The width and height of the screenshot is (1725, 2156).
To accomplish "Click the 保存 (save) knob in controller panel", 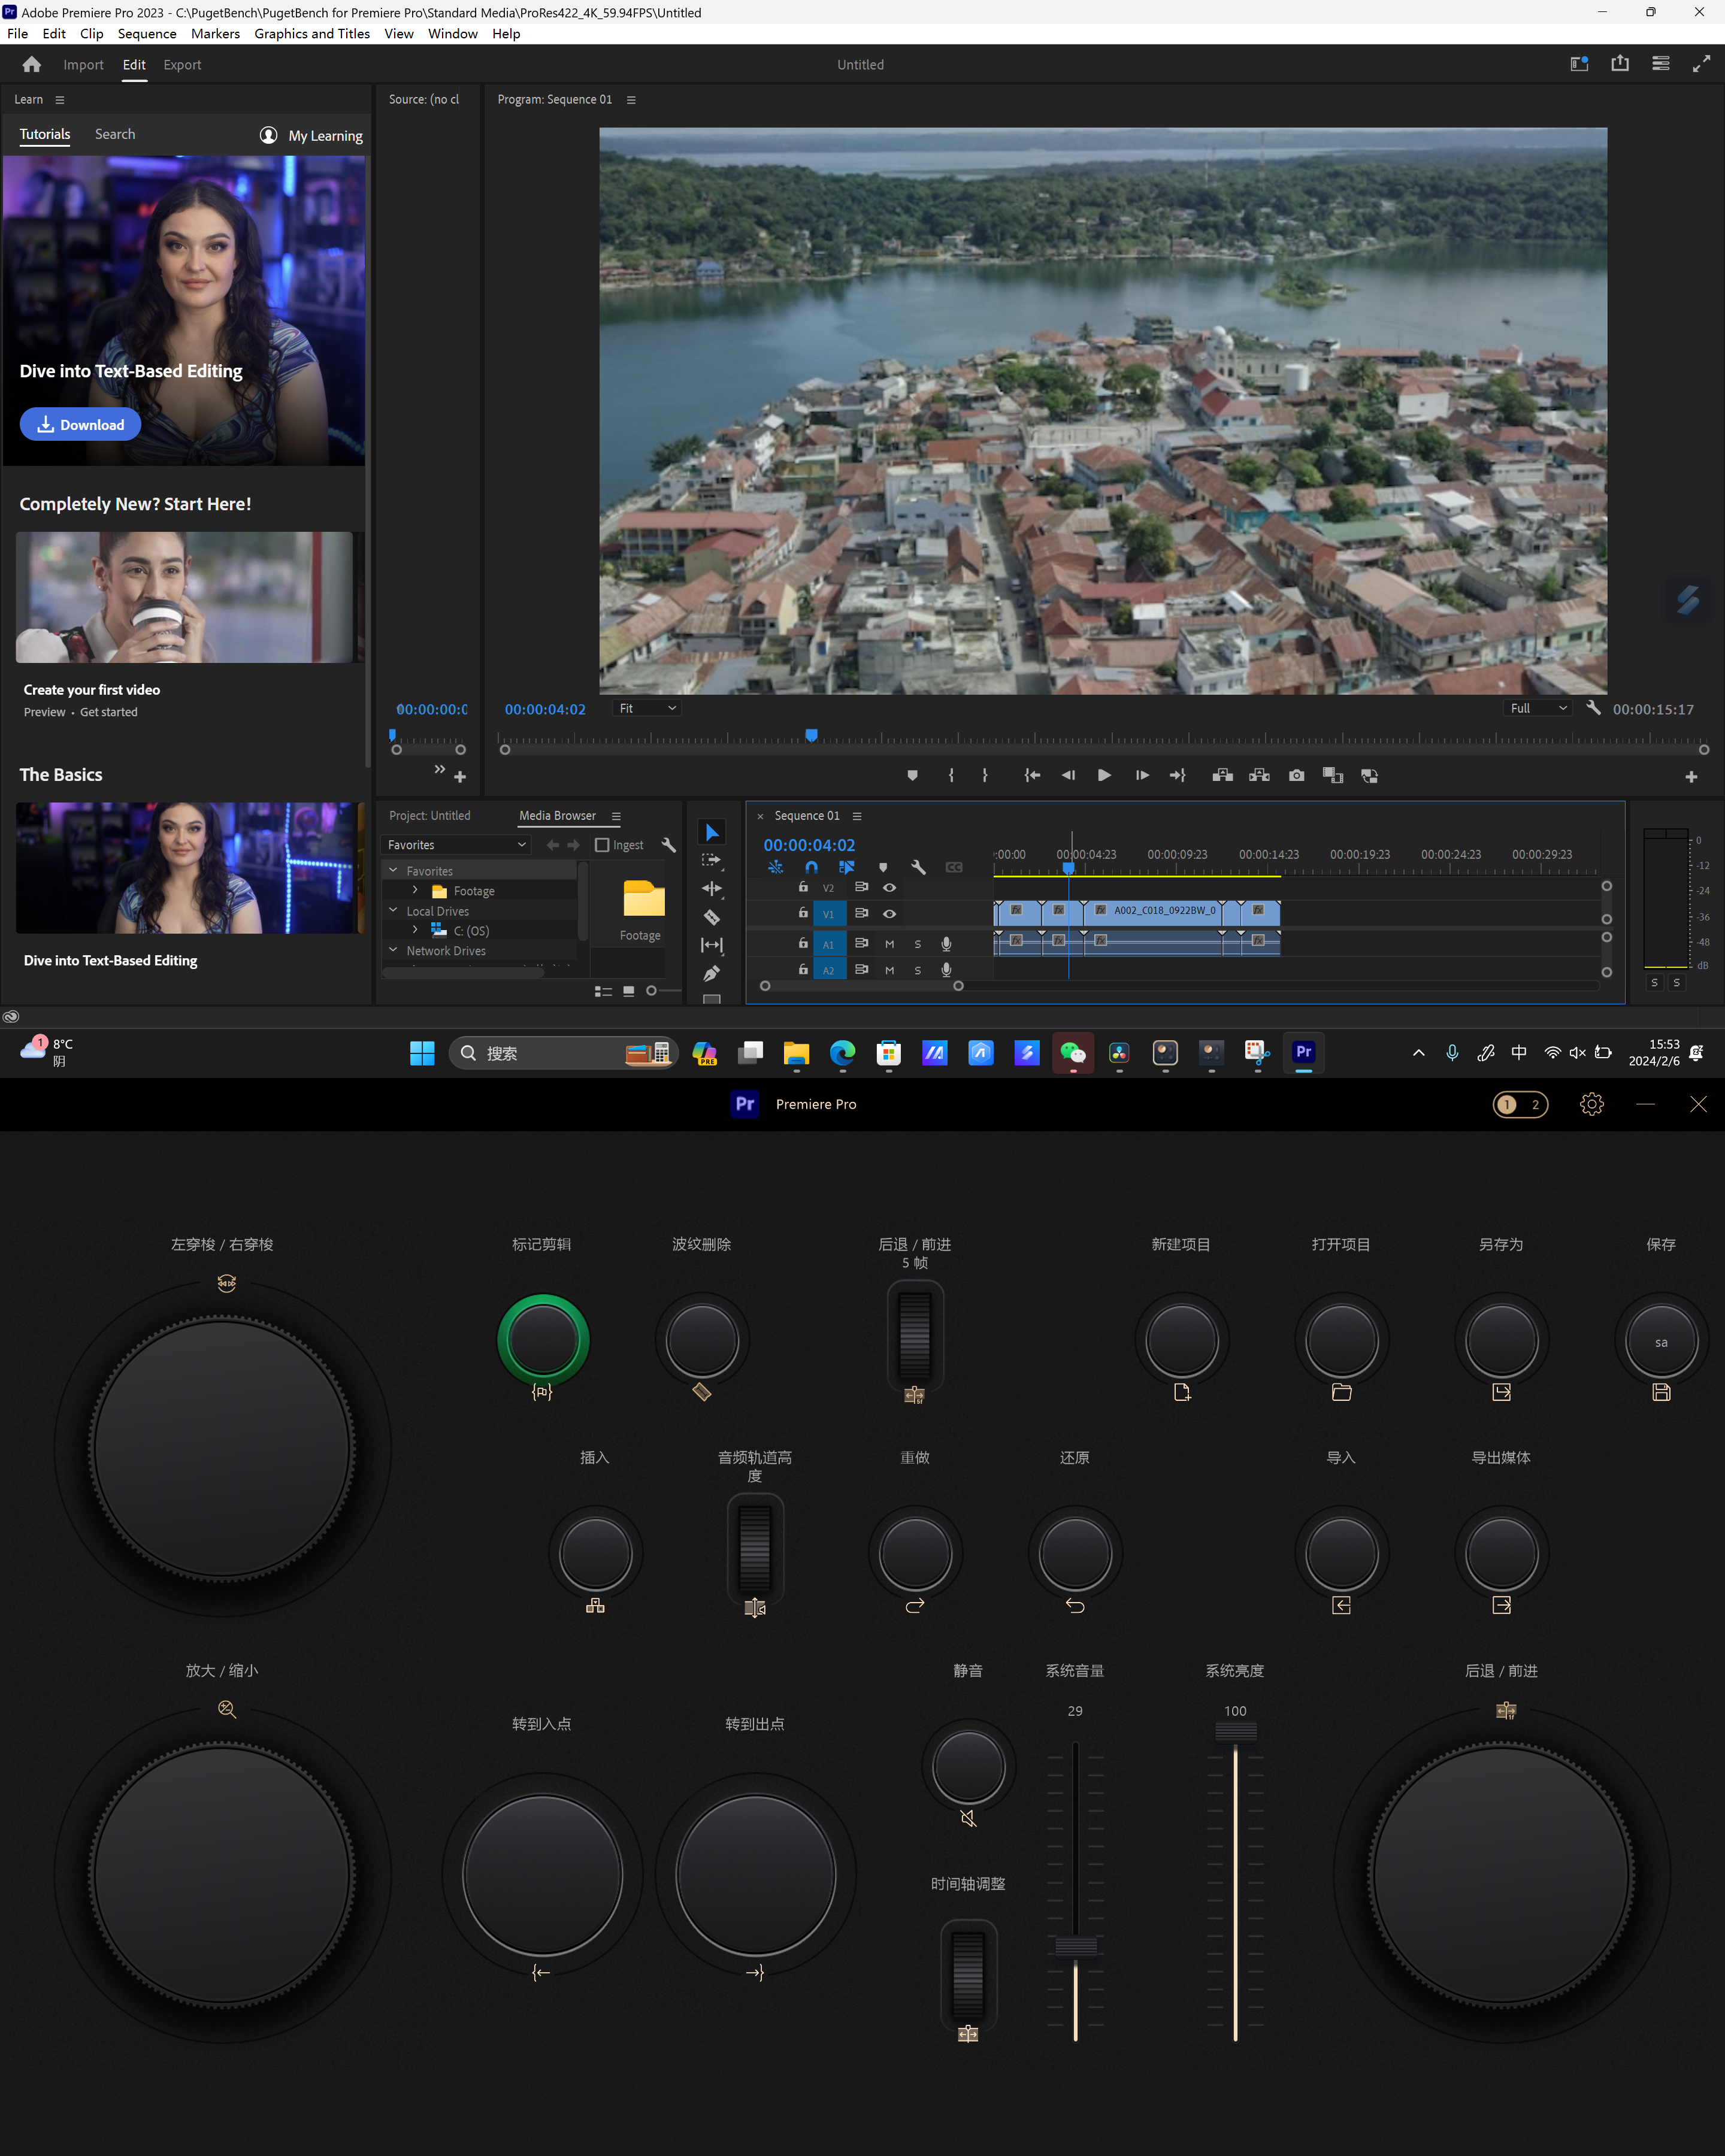I will [x=1661, y=1341].
